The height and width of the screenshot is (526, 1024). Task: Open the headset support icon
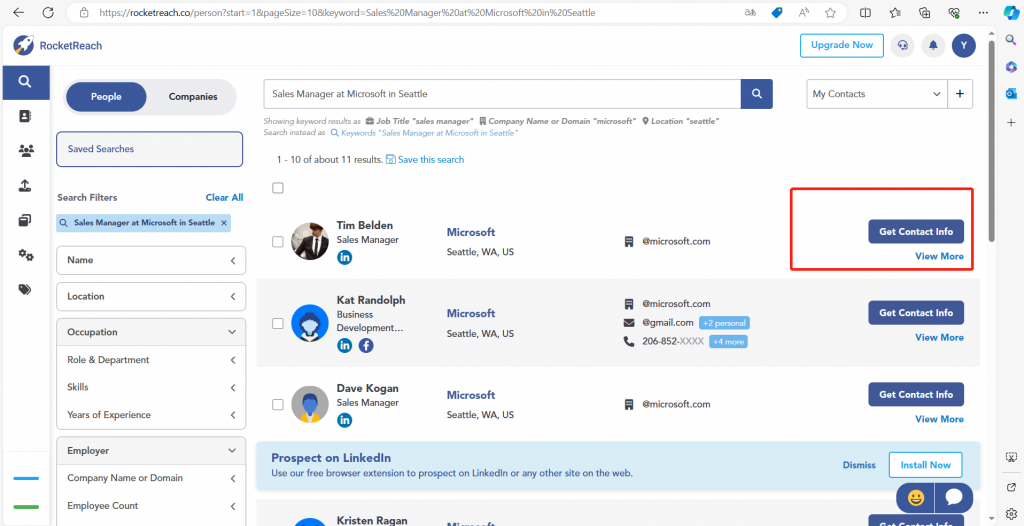click(903, 45)
